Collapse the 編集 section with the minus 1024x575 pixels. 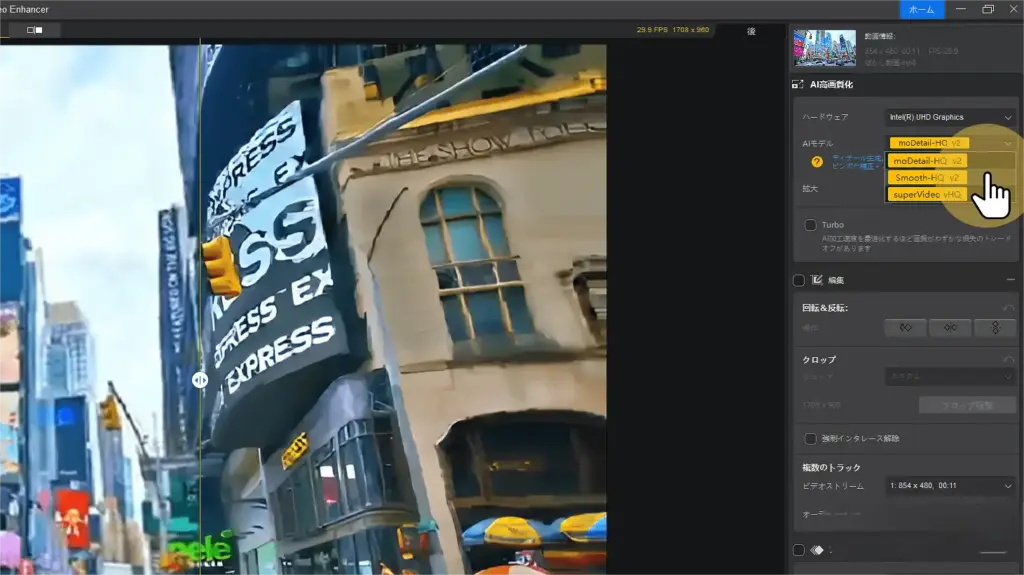point(1010,280)
